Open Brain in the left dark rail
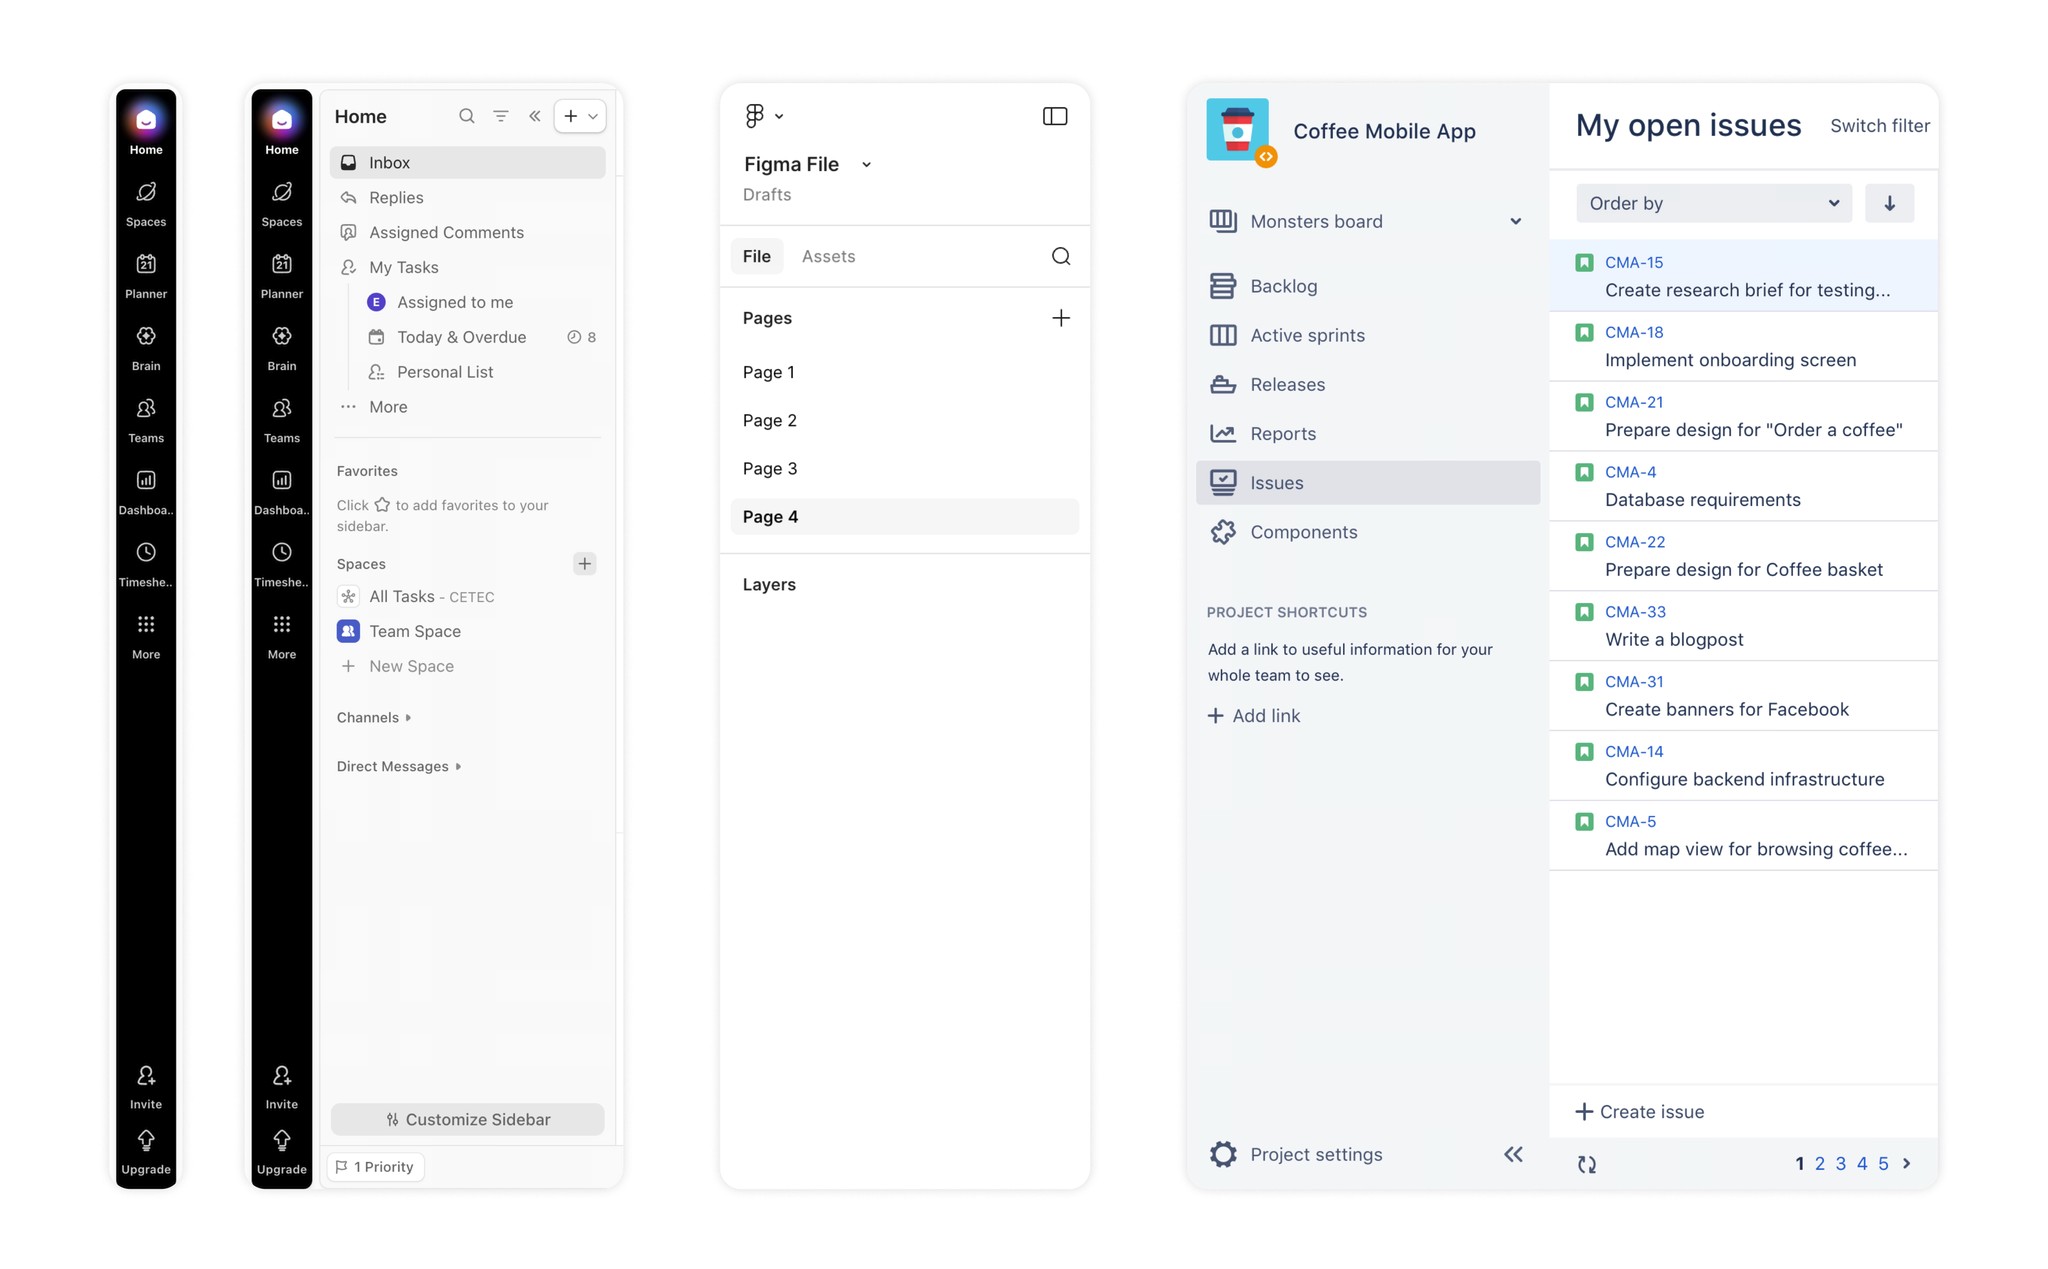Image resolution: width=2048 pixels, height=1269 pixels. click(x=146, y=345)
